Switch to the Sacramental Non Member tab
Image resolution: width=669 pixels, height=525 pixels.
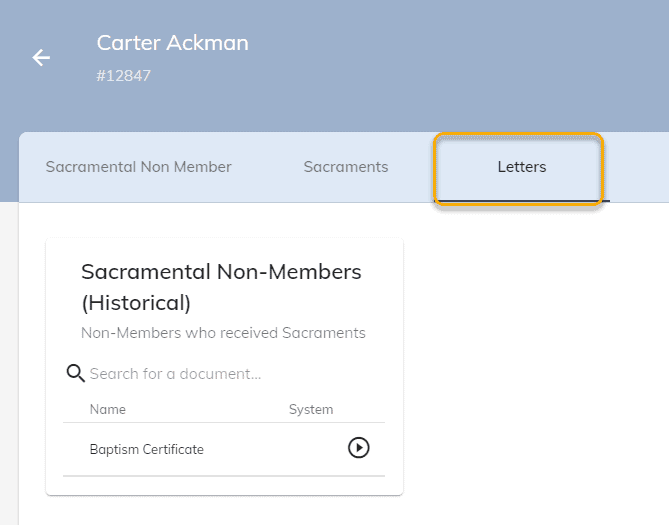138,167
